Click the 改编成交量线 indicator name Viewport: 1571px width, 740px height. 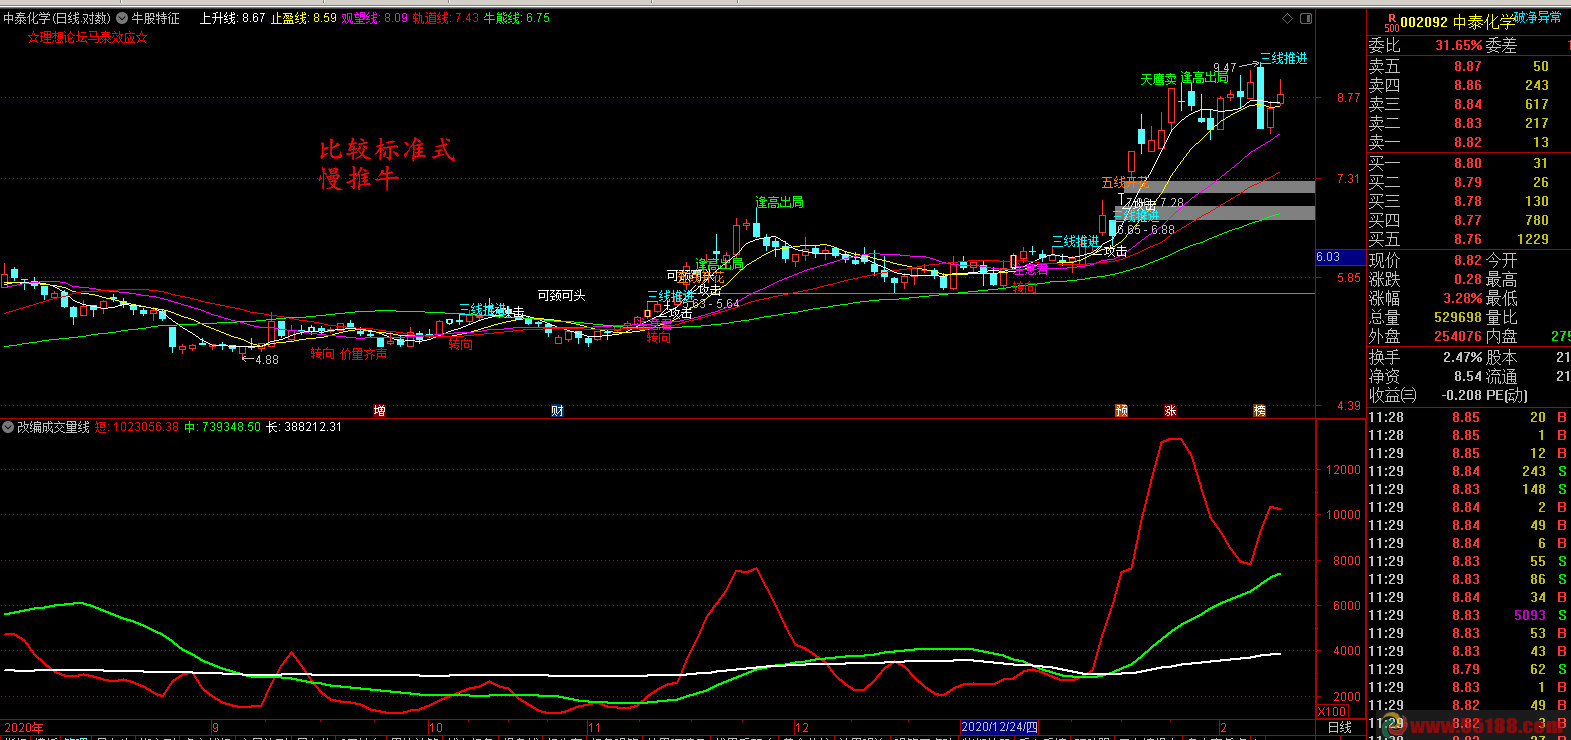(53, 427)
